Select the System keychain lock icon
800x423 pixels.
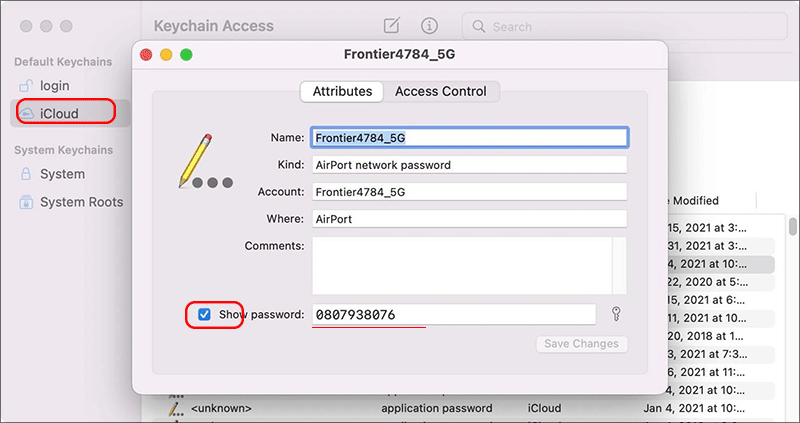coord(26,174)
